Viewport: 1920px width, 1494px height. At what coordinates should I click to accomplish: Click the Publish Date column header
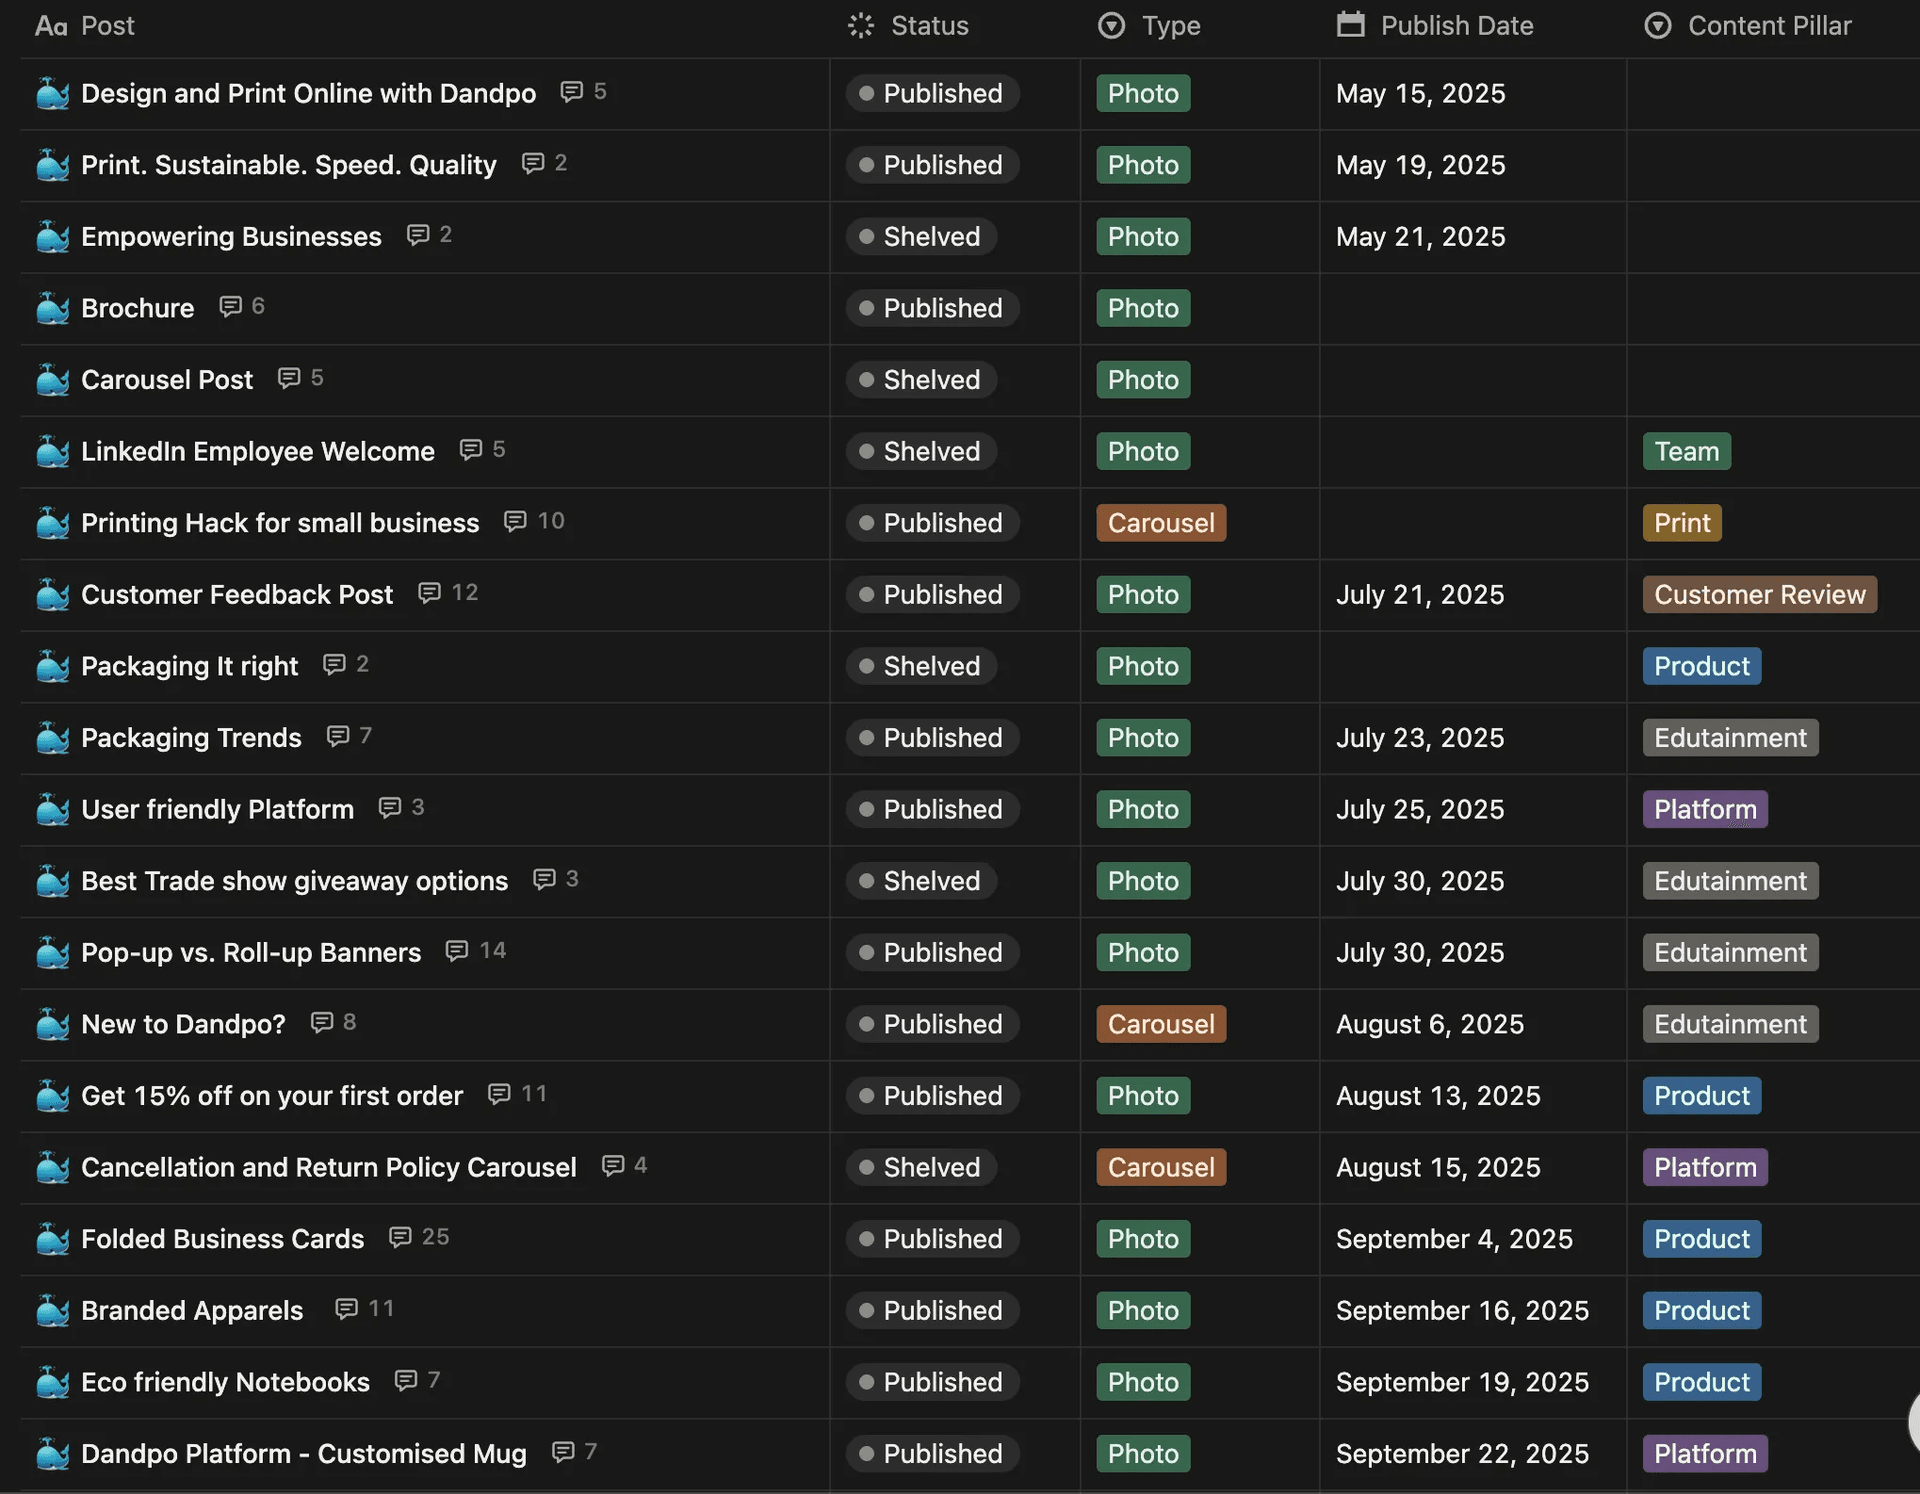(1456, 26)
